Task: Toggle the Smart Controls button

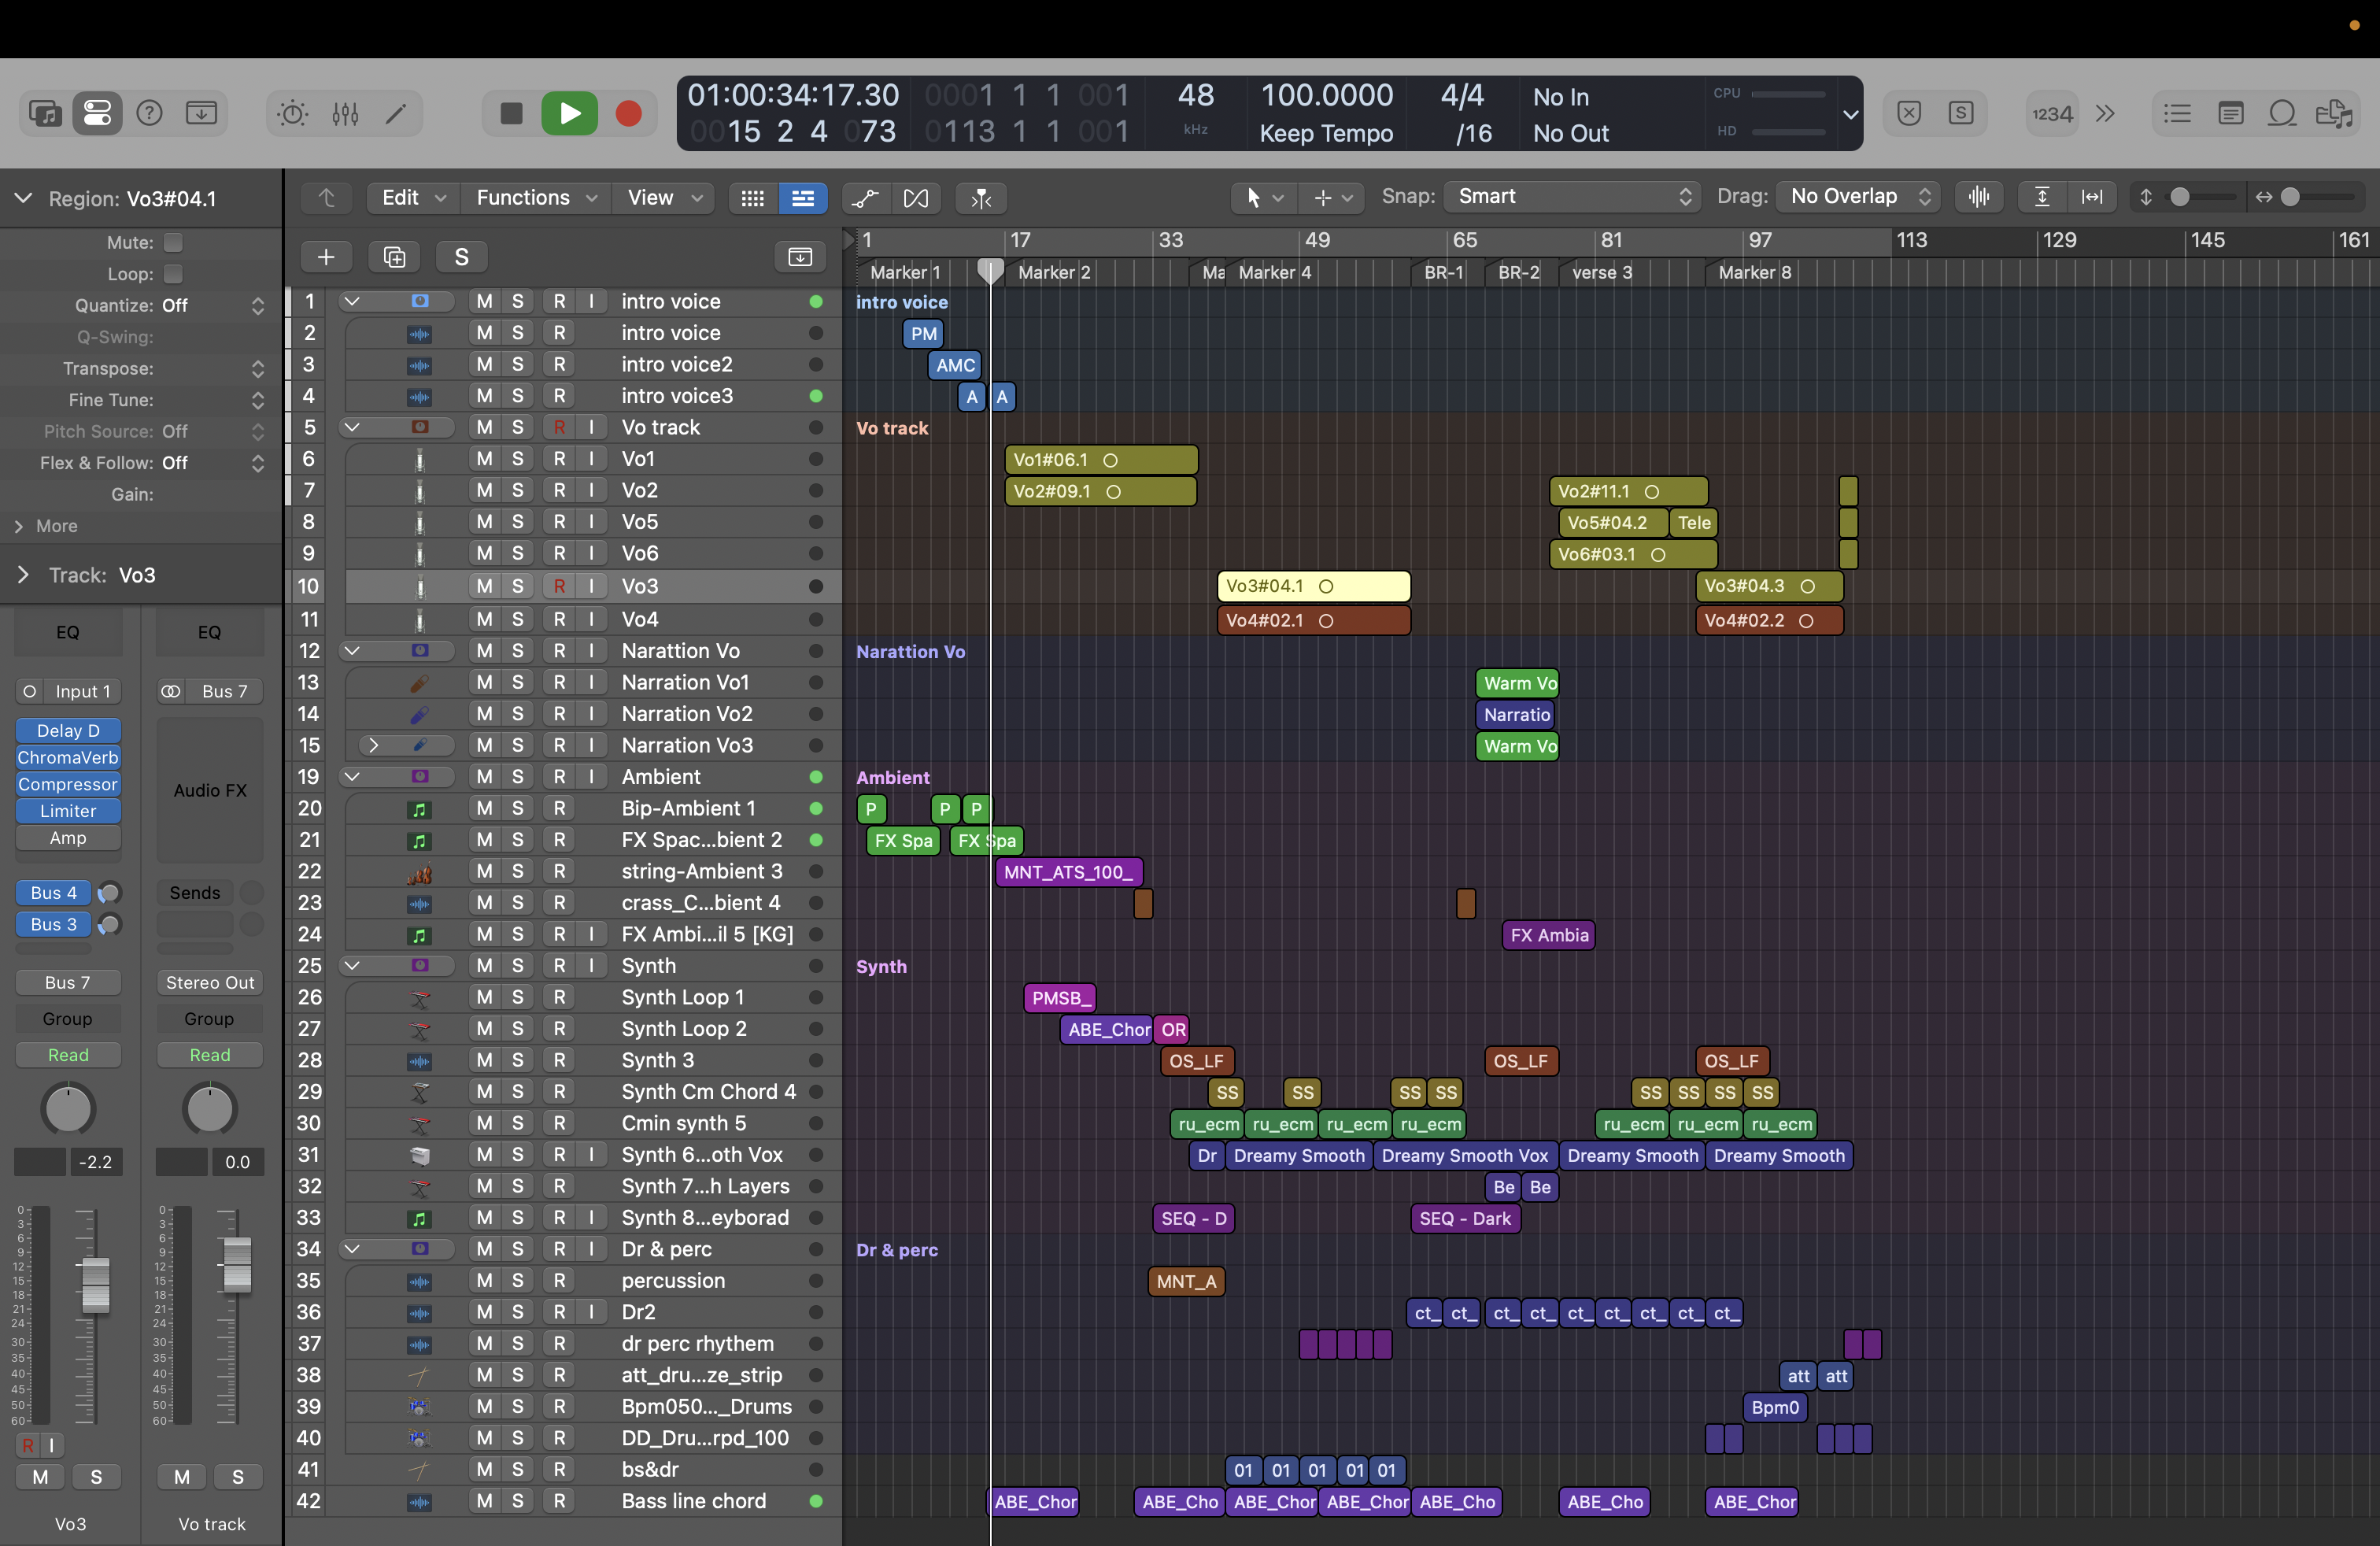Action: [x=291, y=113]
